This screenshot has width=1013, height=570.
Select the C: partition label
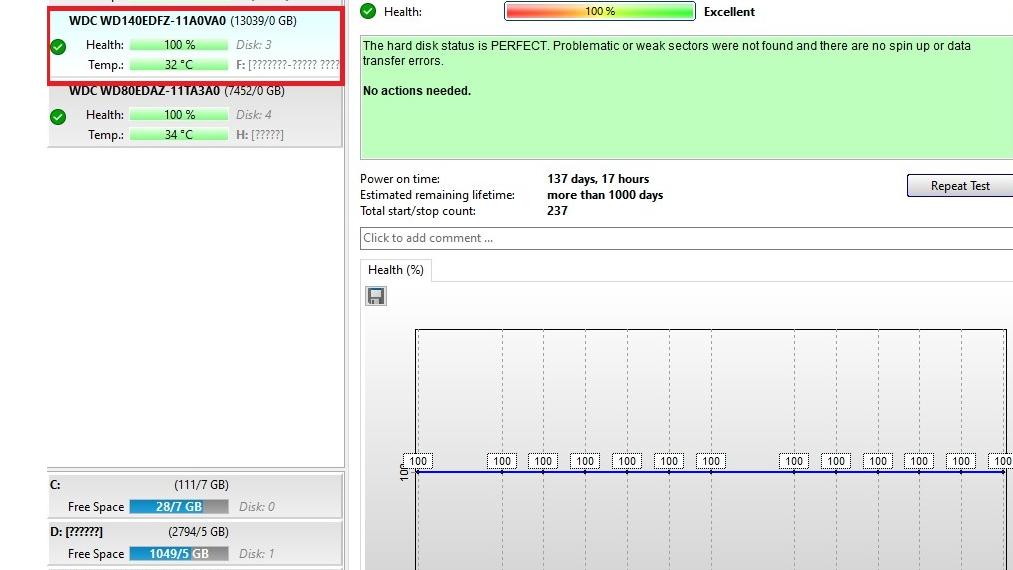pyautogui.click(x=56, y=485)
